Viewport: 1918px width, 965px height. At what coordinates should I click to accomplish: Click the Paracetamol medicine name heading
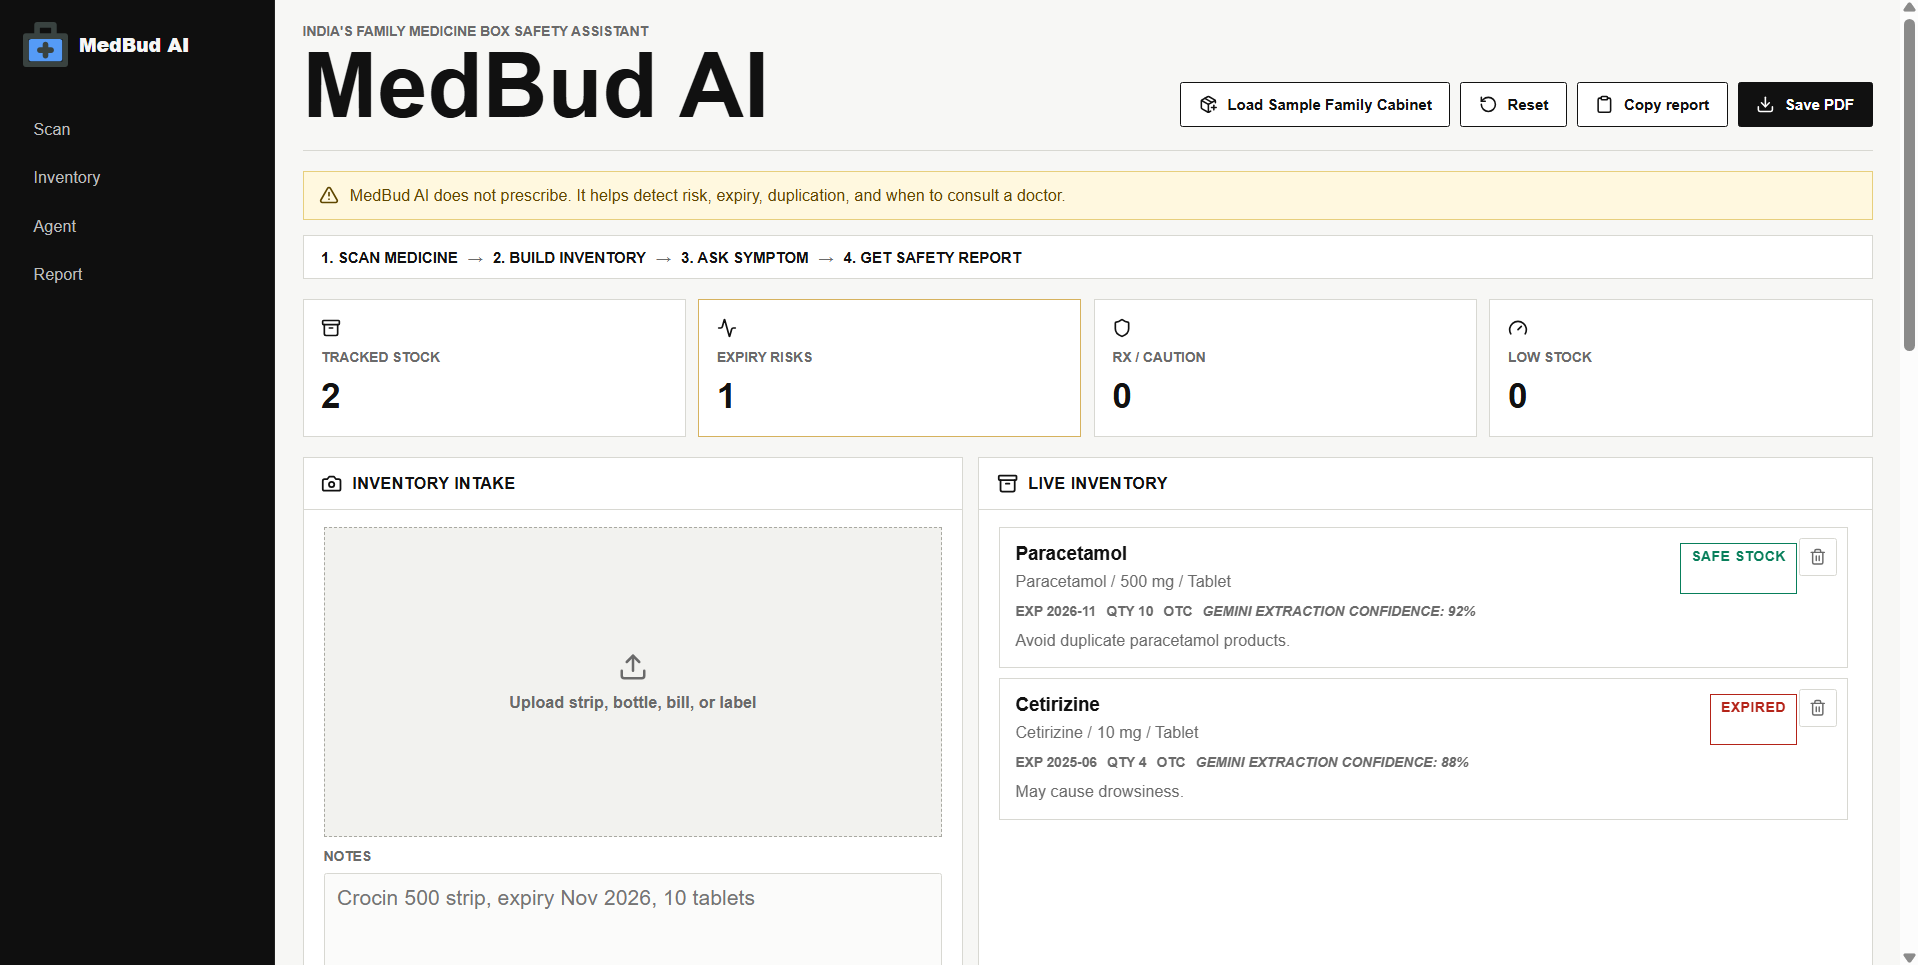1071,553
